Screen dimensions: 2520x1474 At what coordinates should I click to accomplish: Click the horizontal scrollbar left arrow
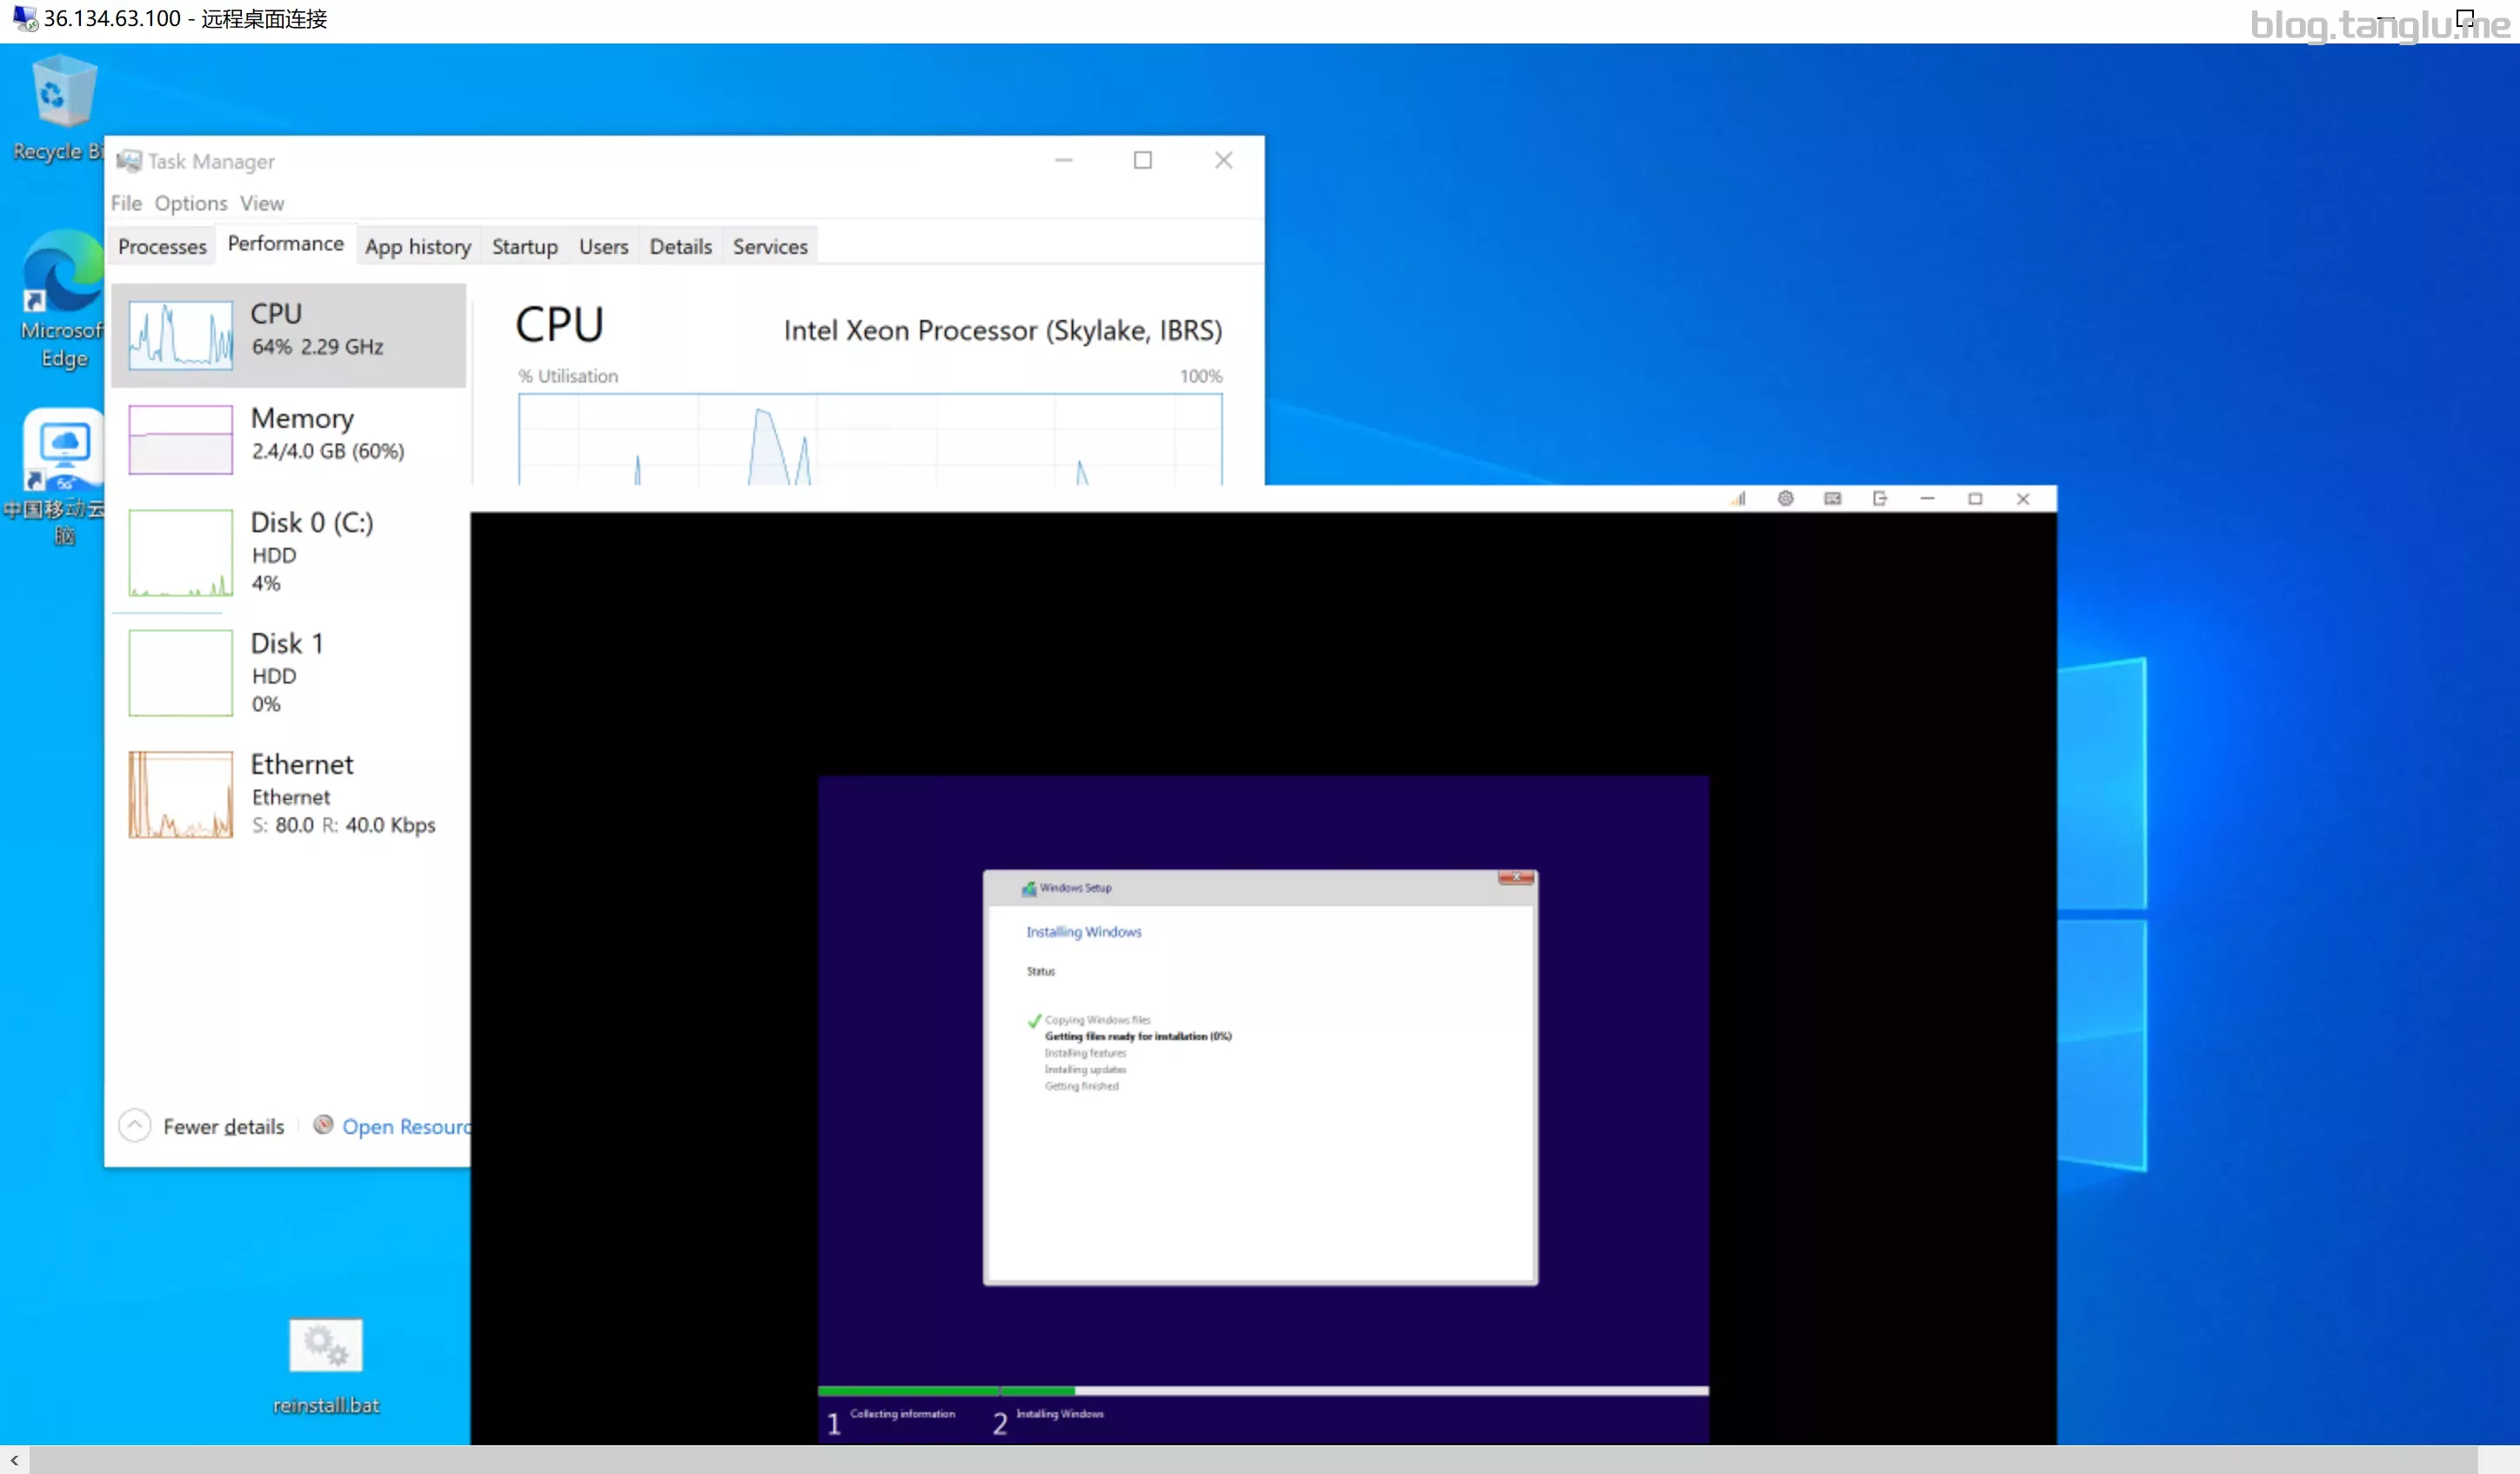14,1460
